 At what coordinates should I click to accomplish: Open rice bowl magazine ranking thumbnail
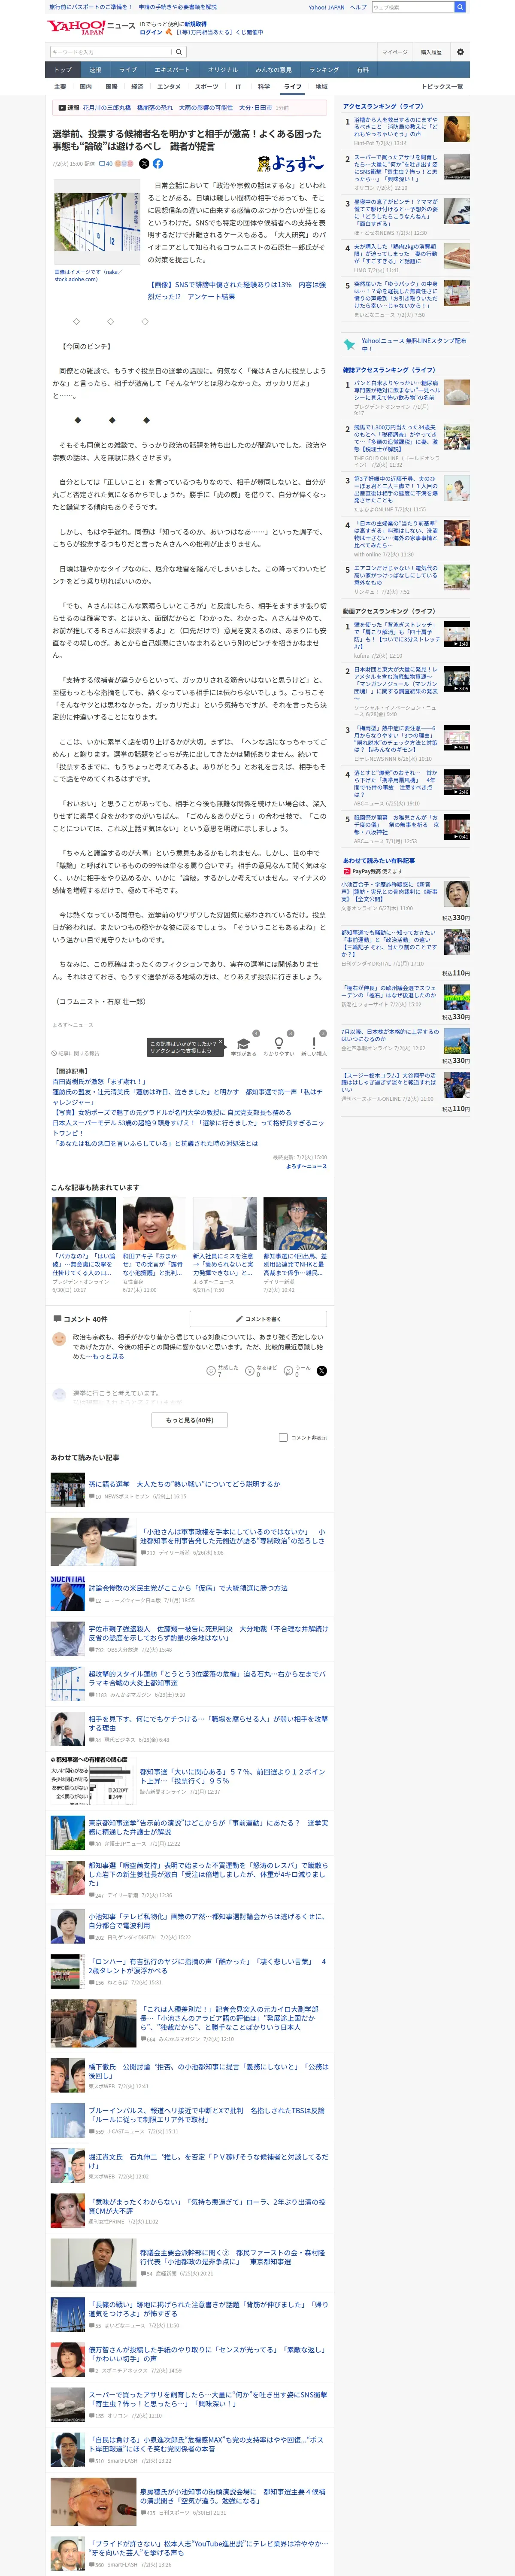[x=457, y=392]
